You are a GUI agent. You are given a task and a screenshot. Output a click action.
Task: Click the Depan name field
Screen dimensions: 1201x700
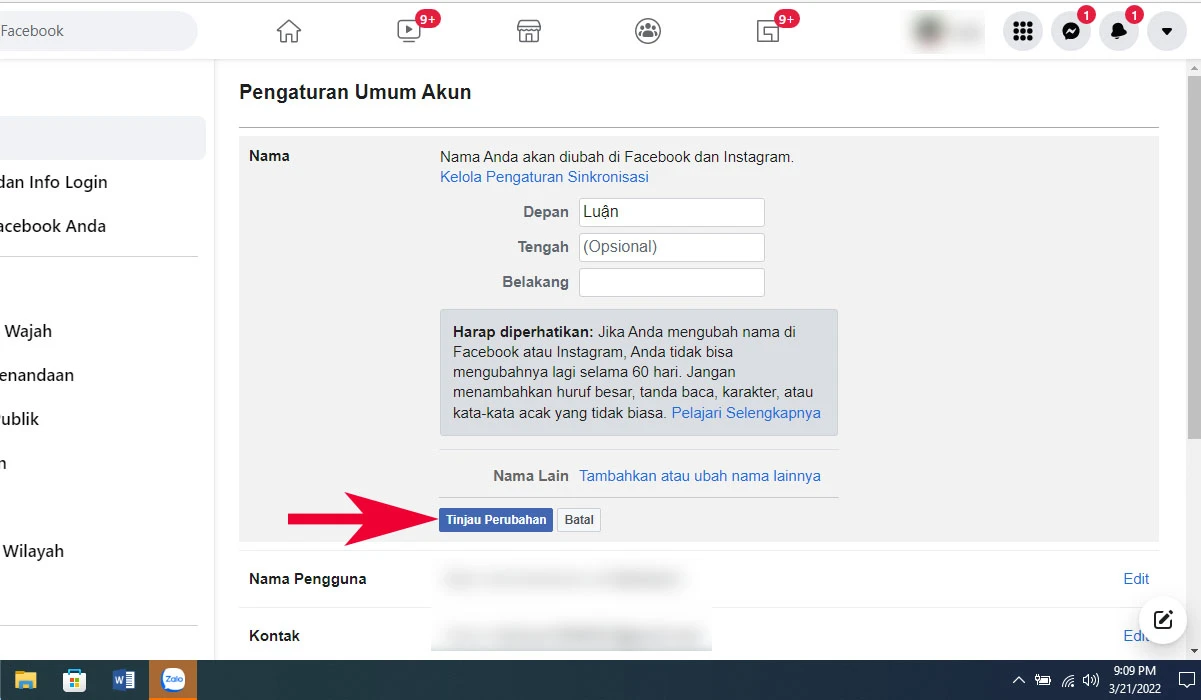click(x=670, y=211)
